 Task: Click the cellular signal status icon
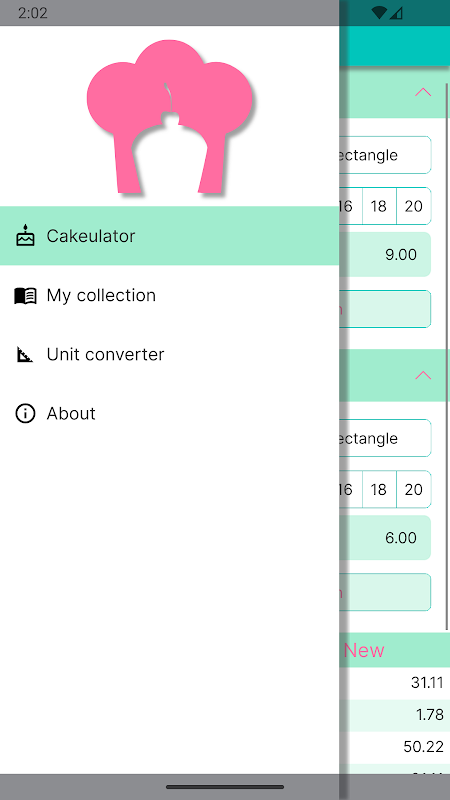pos(396,13)
